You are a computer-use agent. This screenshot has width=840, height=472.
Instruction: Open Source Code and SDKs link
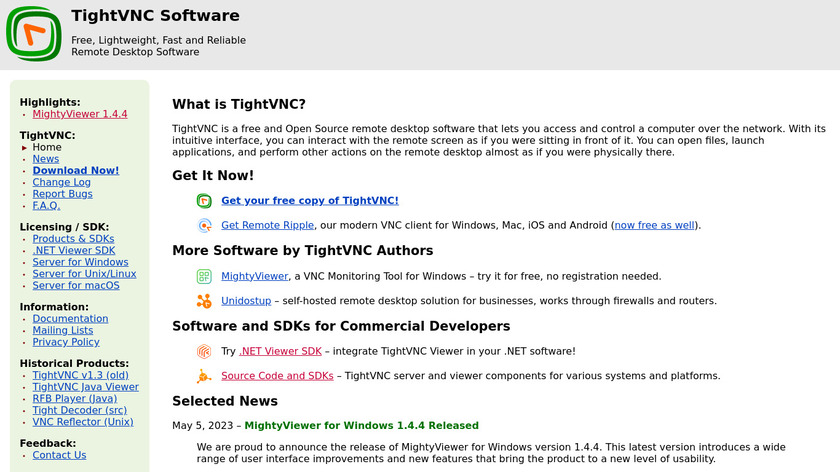(x=277, y=376)
